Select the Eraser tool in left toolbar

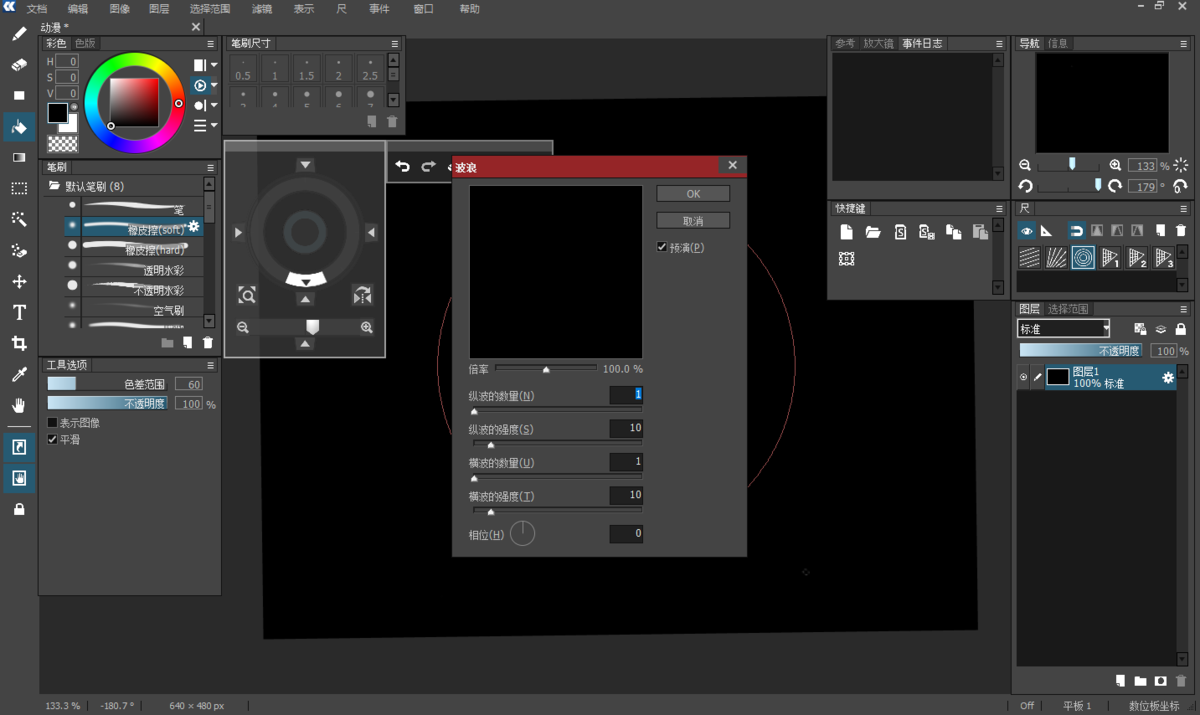(x=19, y=65)
